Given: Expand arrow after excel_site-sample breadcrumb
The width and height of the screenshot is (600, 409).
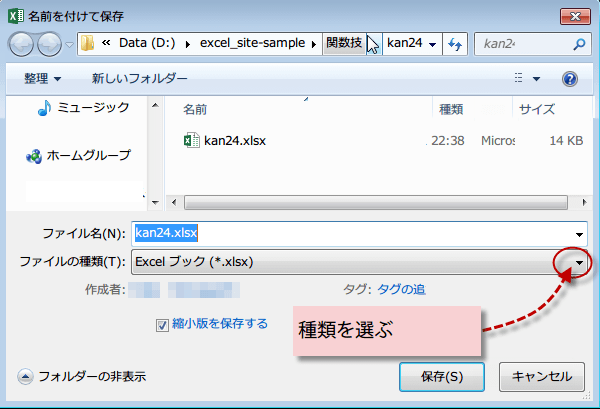Looking at the screenshot, I should pos(314,44).
